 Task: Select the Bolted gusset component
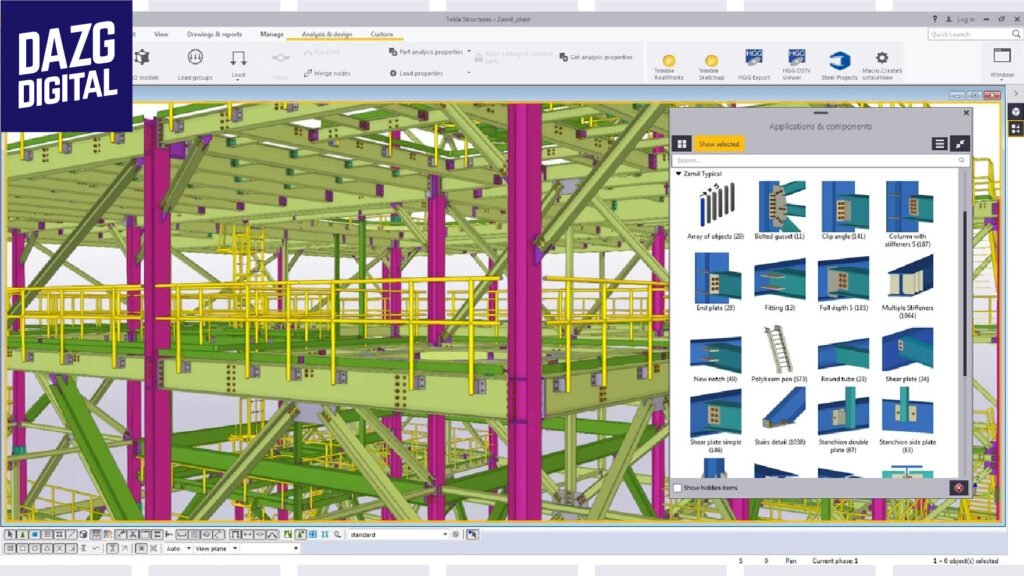coord(780,209)
